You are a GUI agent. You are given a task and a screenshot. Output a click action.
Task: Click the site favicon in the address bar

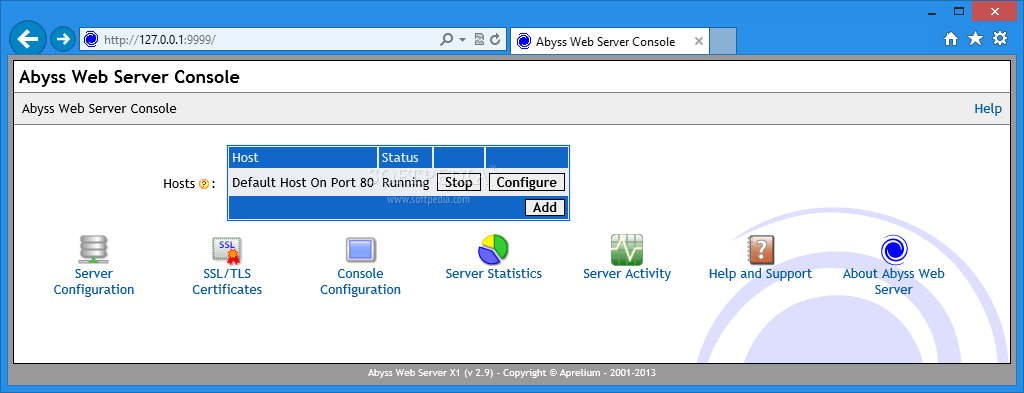(x=91, y=39)
